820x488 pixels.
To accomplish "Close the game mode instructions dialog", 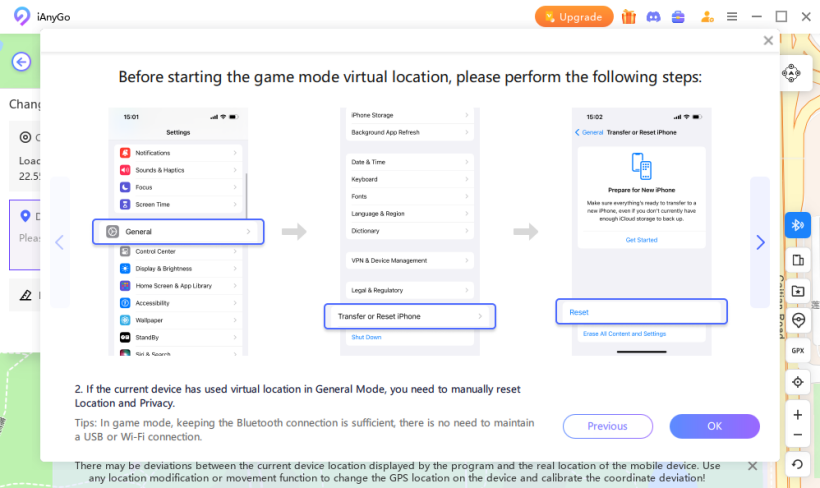I will tap(768, 40).
